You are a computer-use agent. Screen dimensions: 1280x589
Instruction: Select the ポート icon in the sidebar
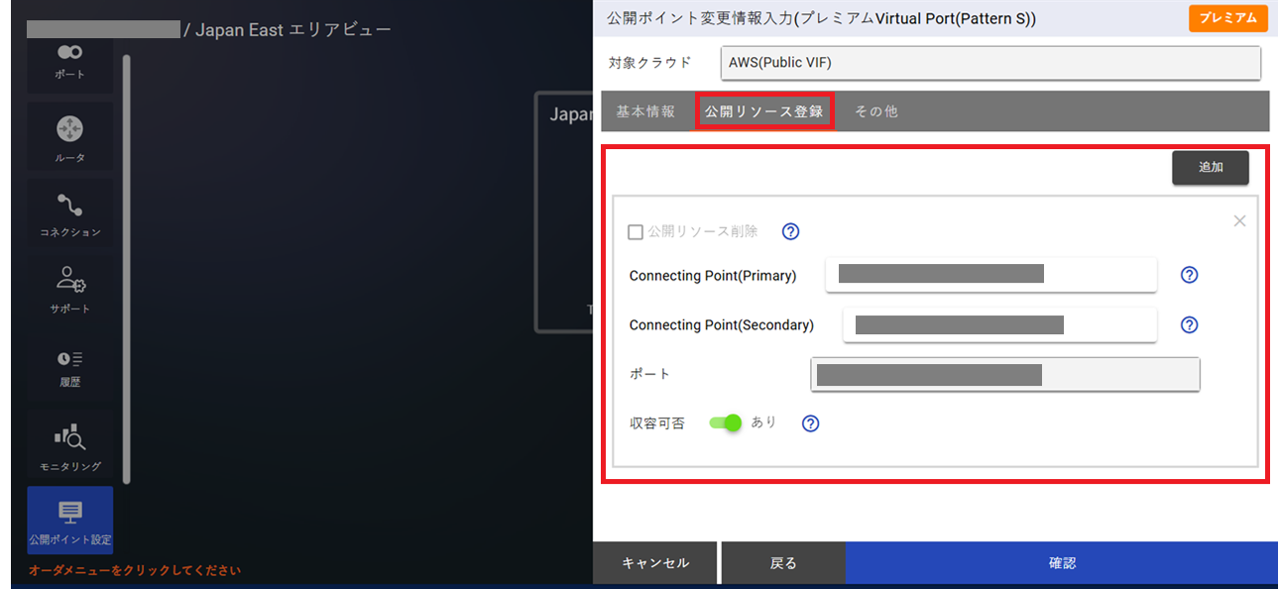(68, 60)
